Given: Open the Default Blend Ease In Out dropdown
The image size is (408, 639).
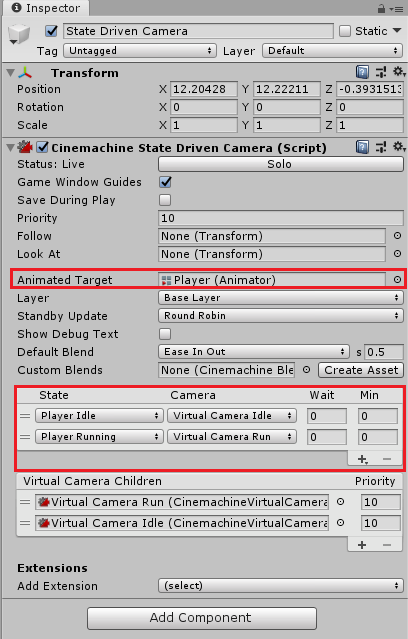Looking at the screenshot, I should coord(254,351).
